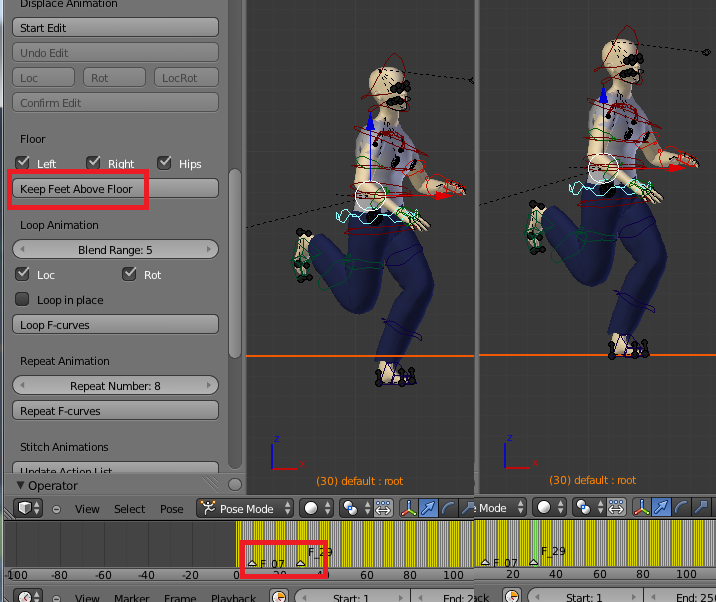Adjust the Blend Range slider field

click(116, 250)
